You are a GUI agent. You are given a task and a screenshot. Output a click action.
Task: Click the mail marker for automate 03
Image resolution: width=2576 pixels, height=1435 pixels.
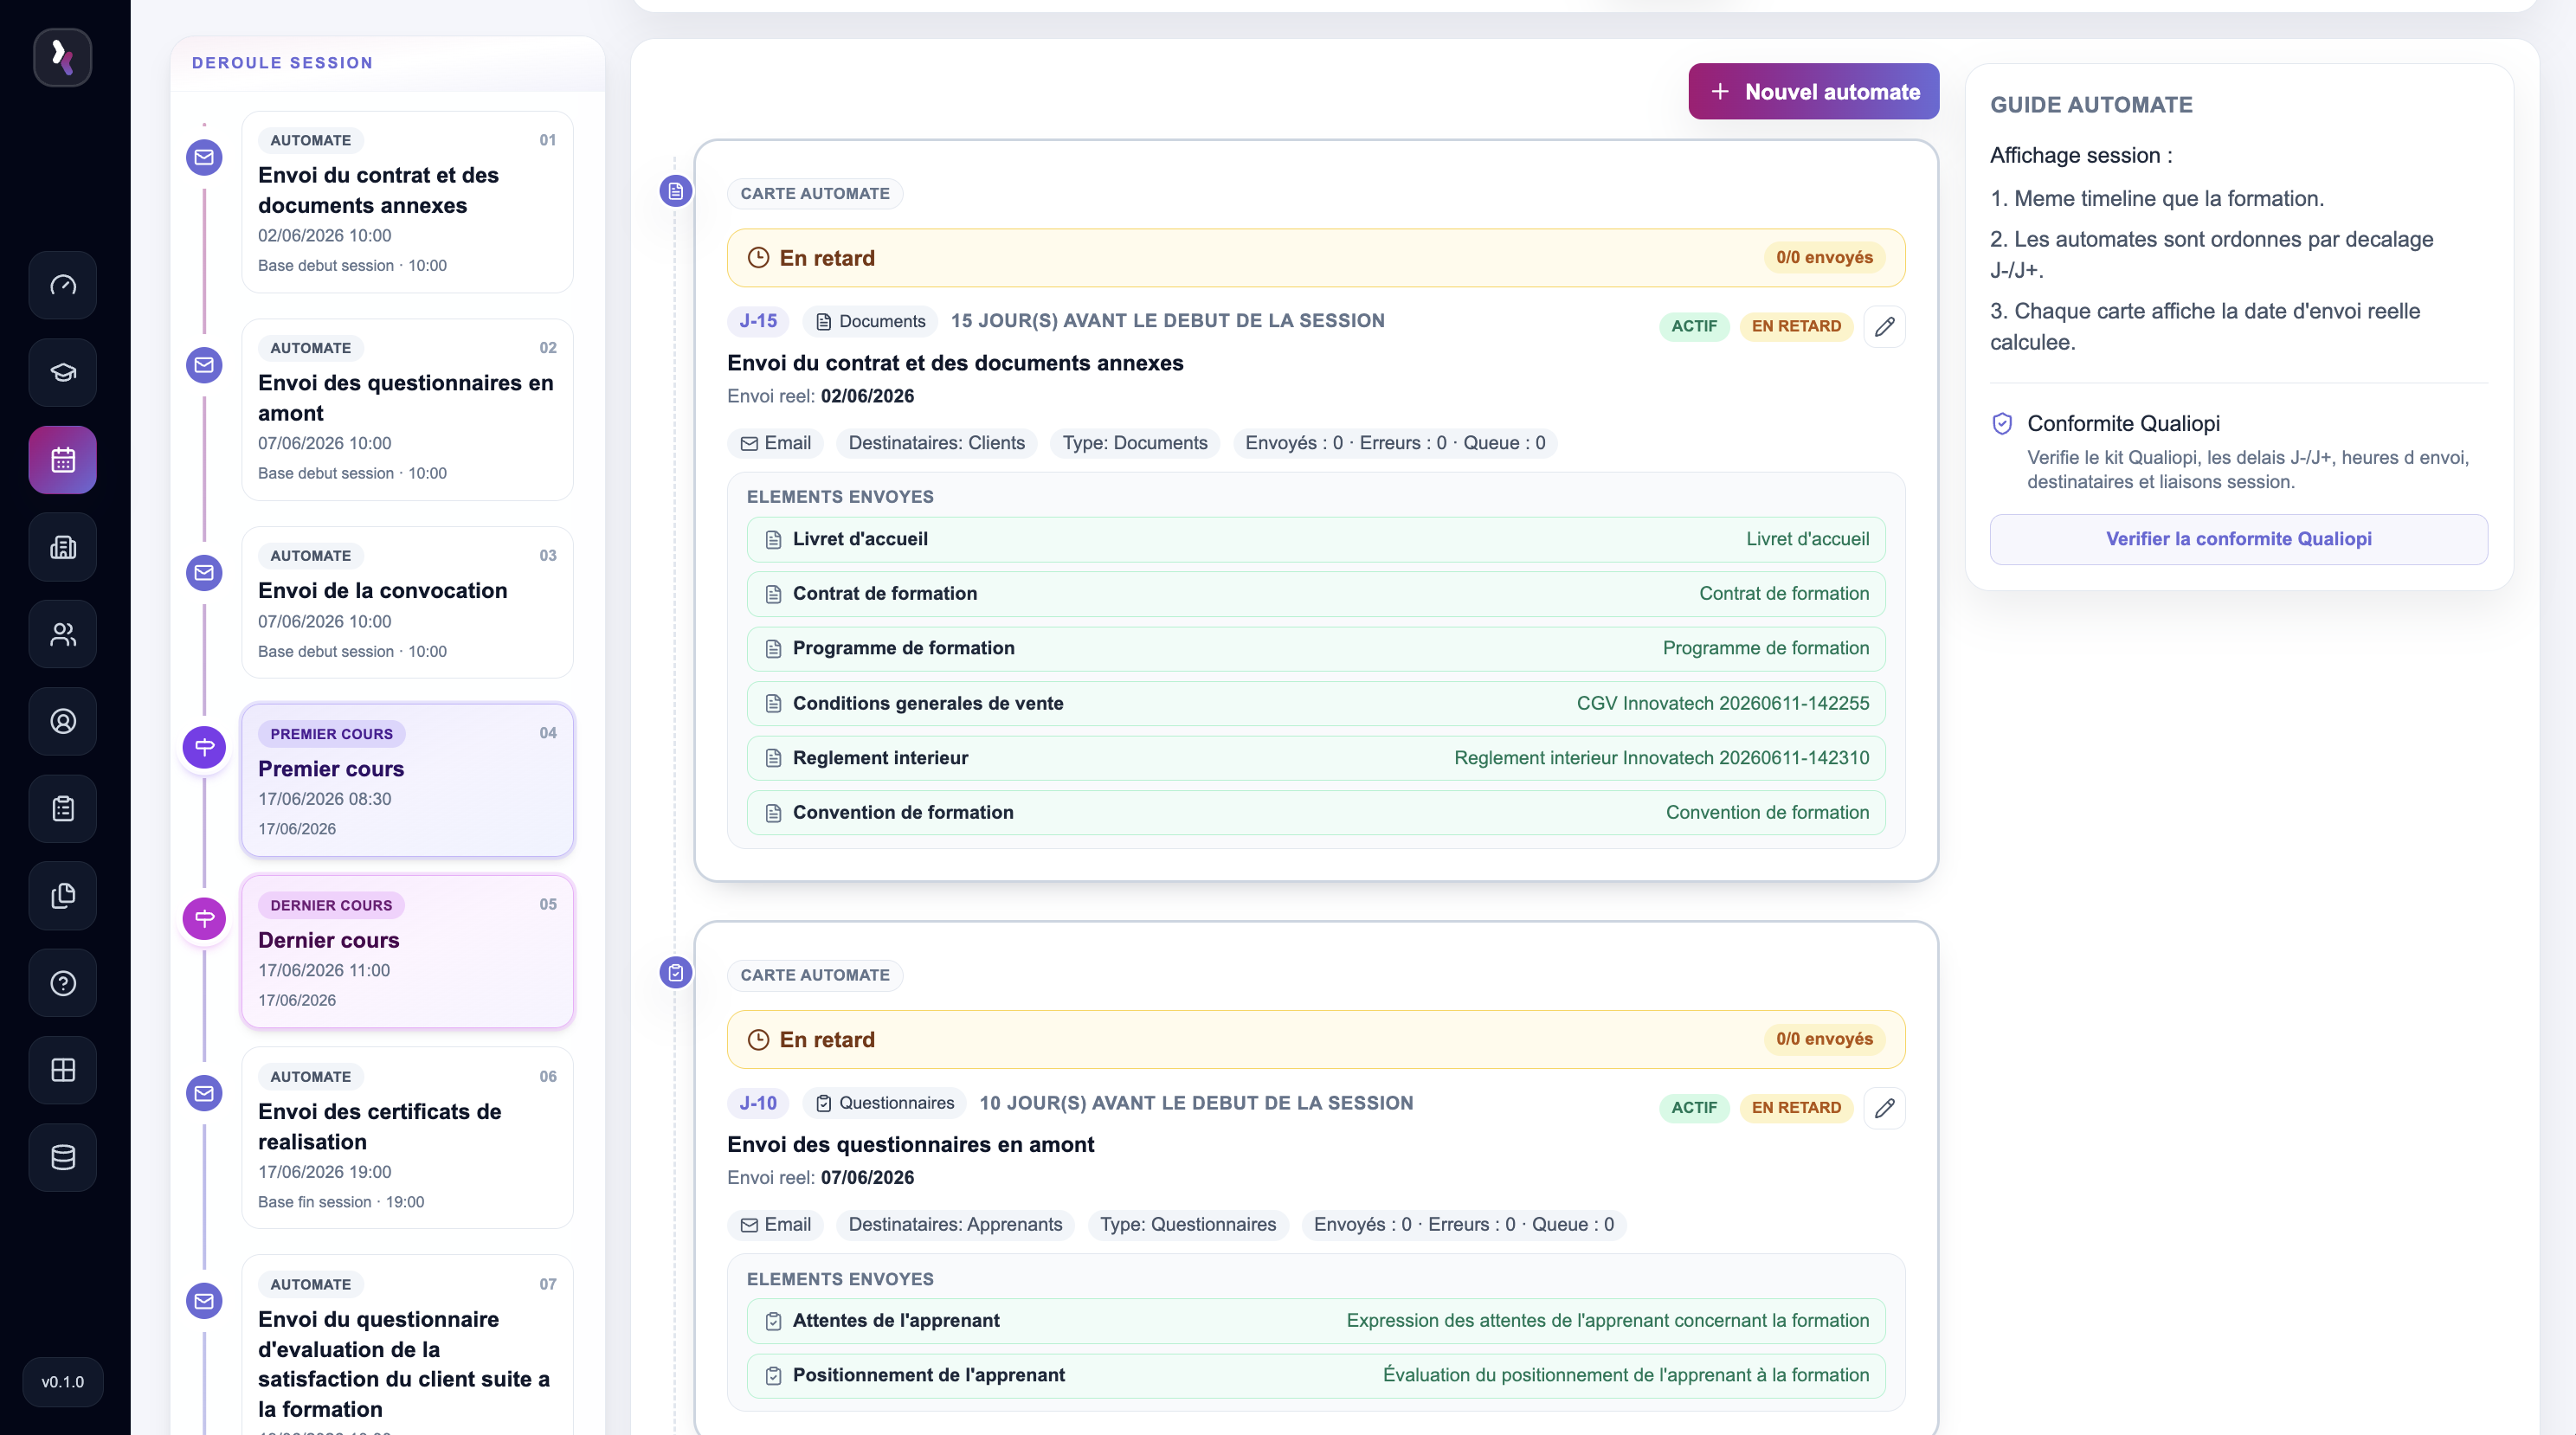click(204, 573)
